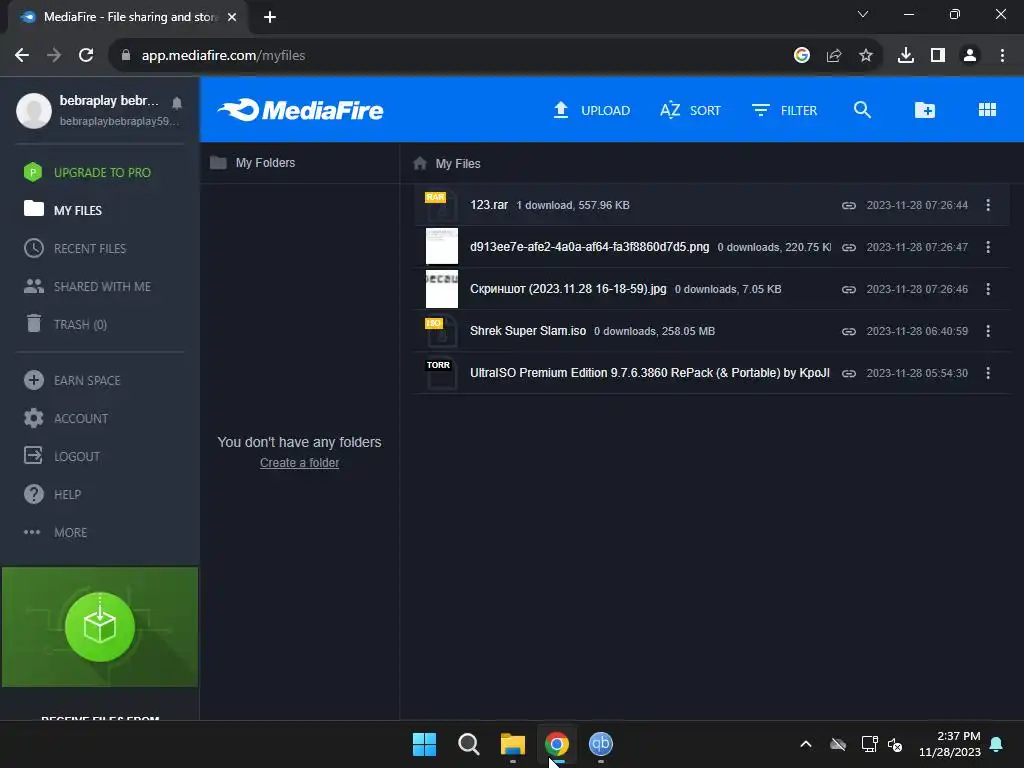Click the green box promo banner
The image size is (1024, 768).
click(100, 626)
